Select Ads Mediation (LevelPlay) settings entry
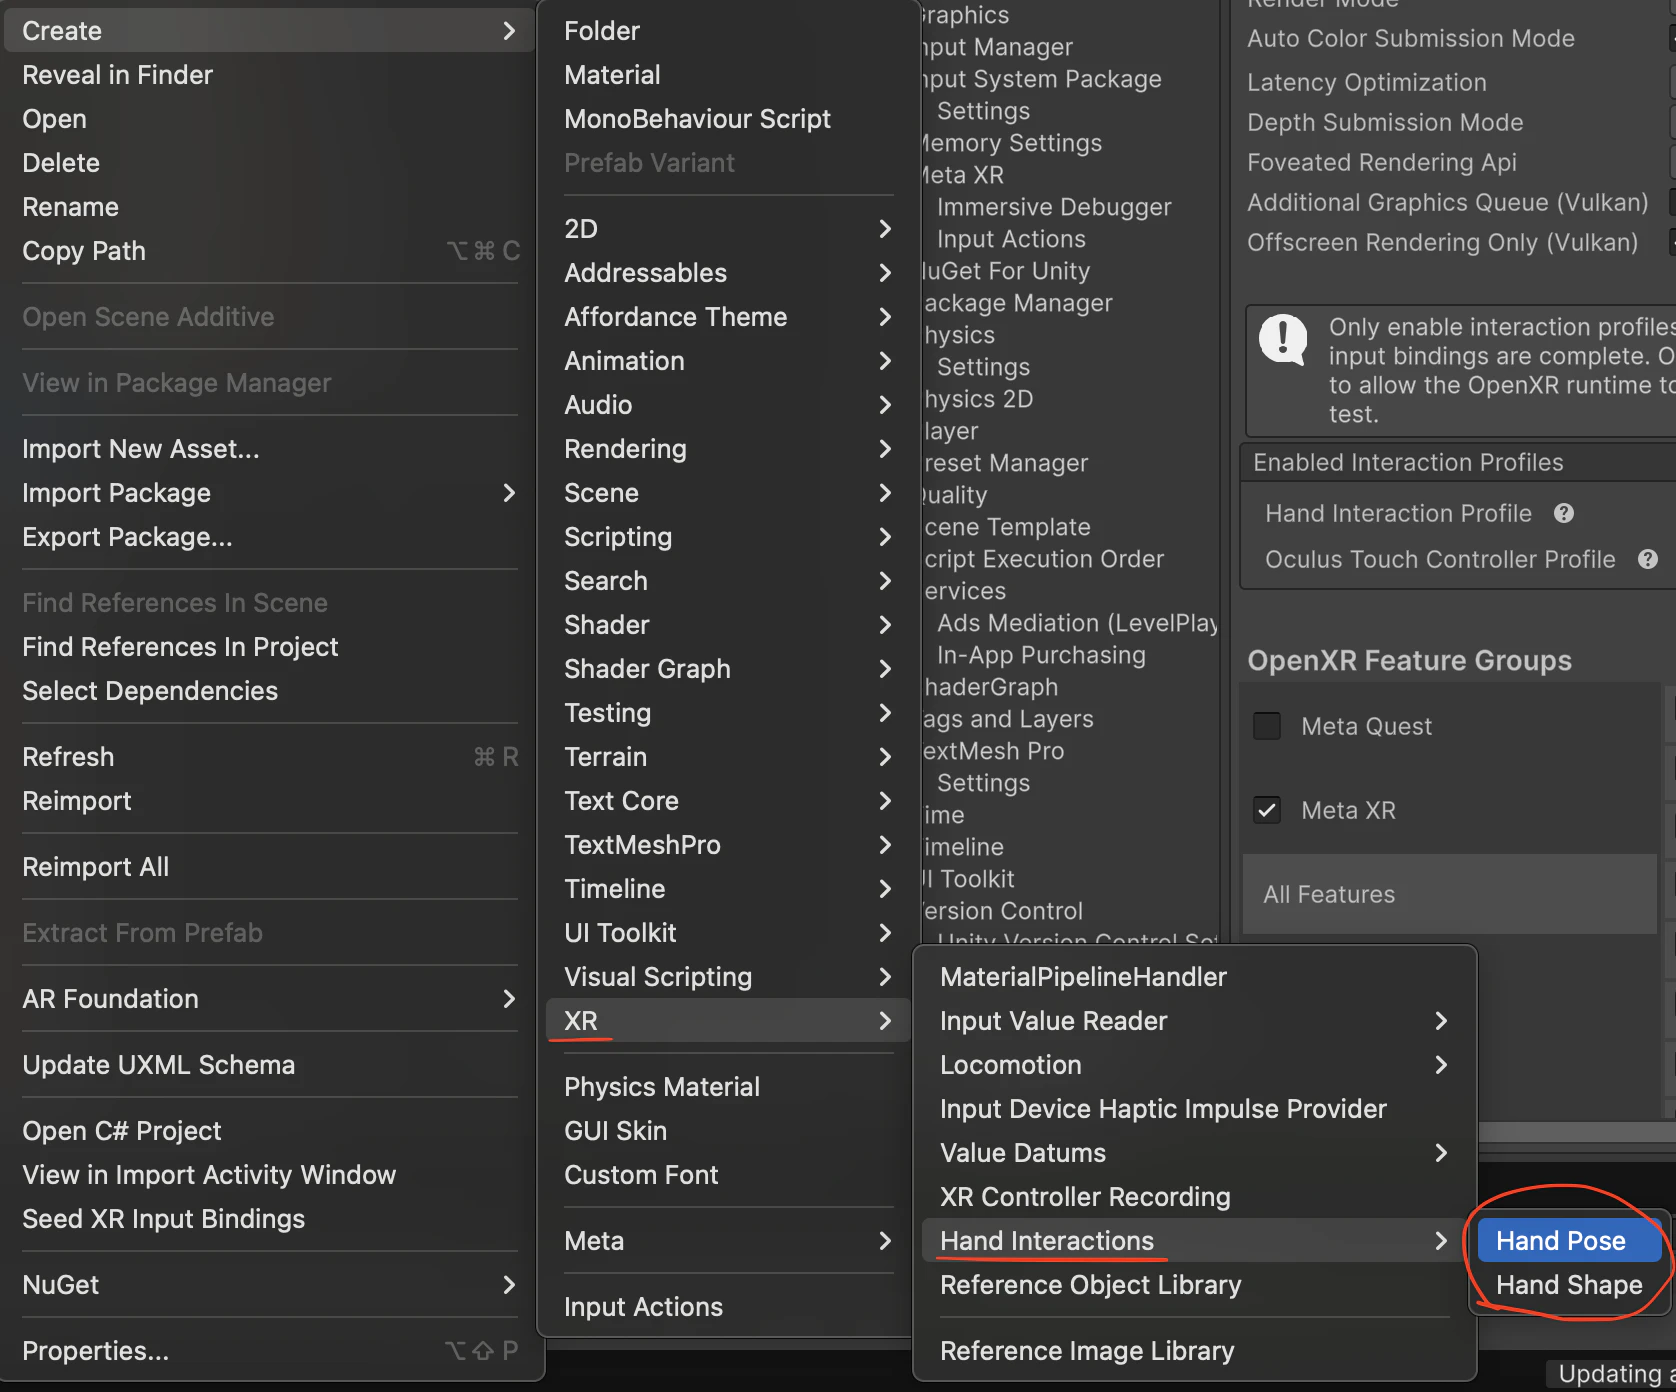The height and width of the screenshot is (1392, 1676). (1077, 623)
